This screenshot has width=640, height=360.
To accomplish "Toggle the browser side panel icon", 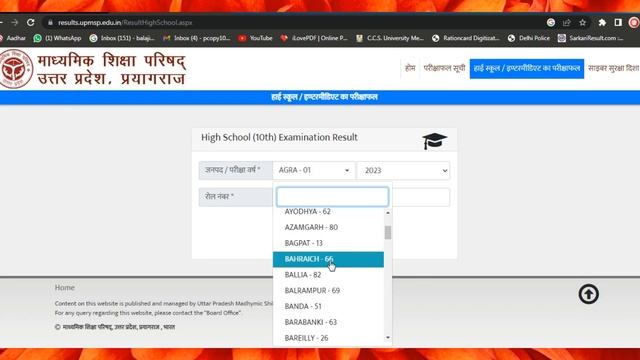I will point(618,23).
